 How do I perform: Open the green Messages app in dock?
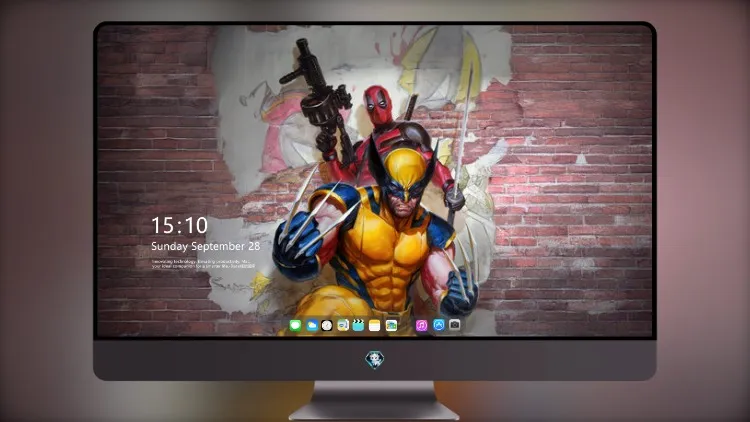(x=295, y=326)
